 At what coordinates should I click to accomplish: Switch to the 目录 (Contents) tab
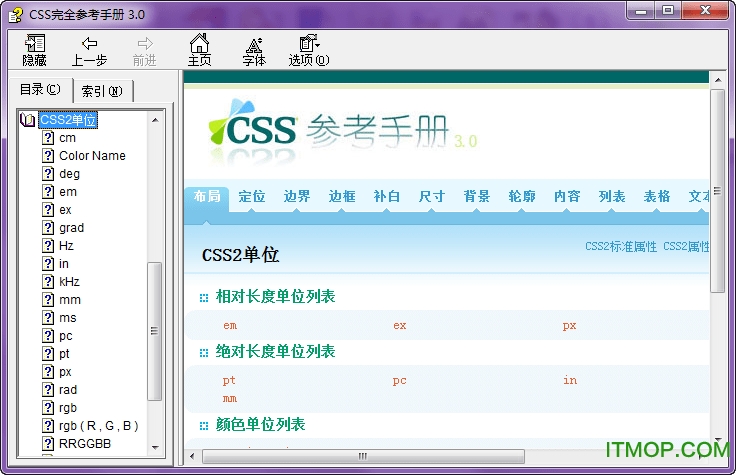pos(41,89)
